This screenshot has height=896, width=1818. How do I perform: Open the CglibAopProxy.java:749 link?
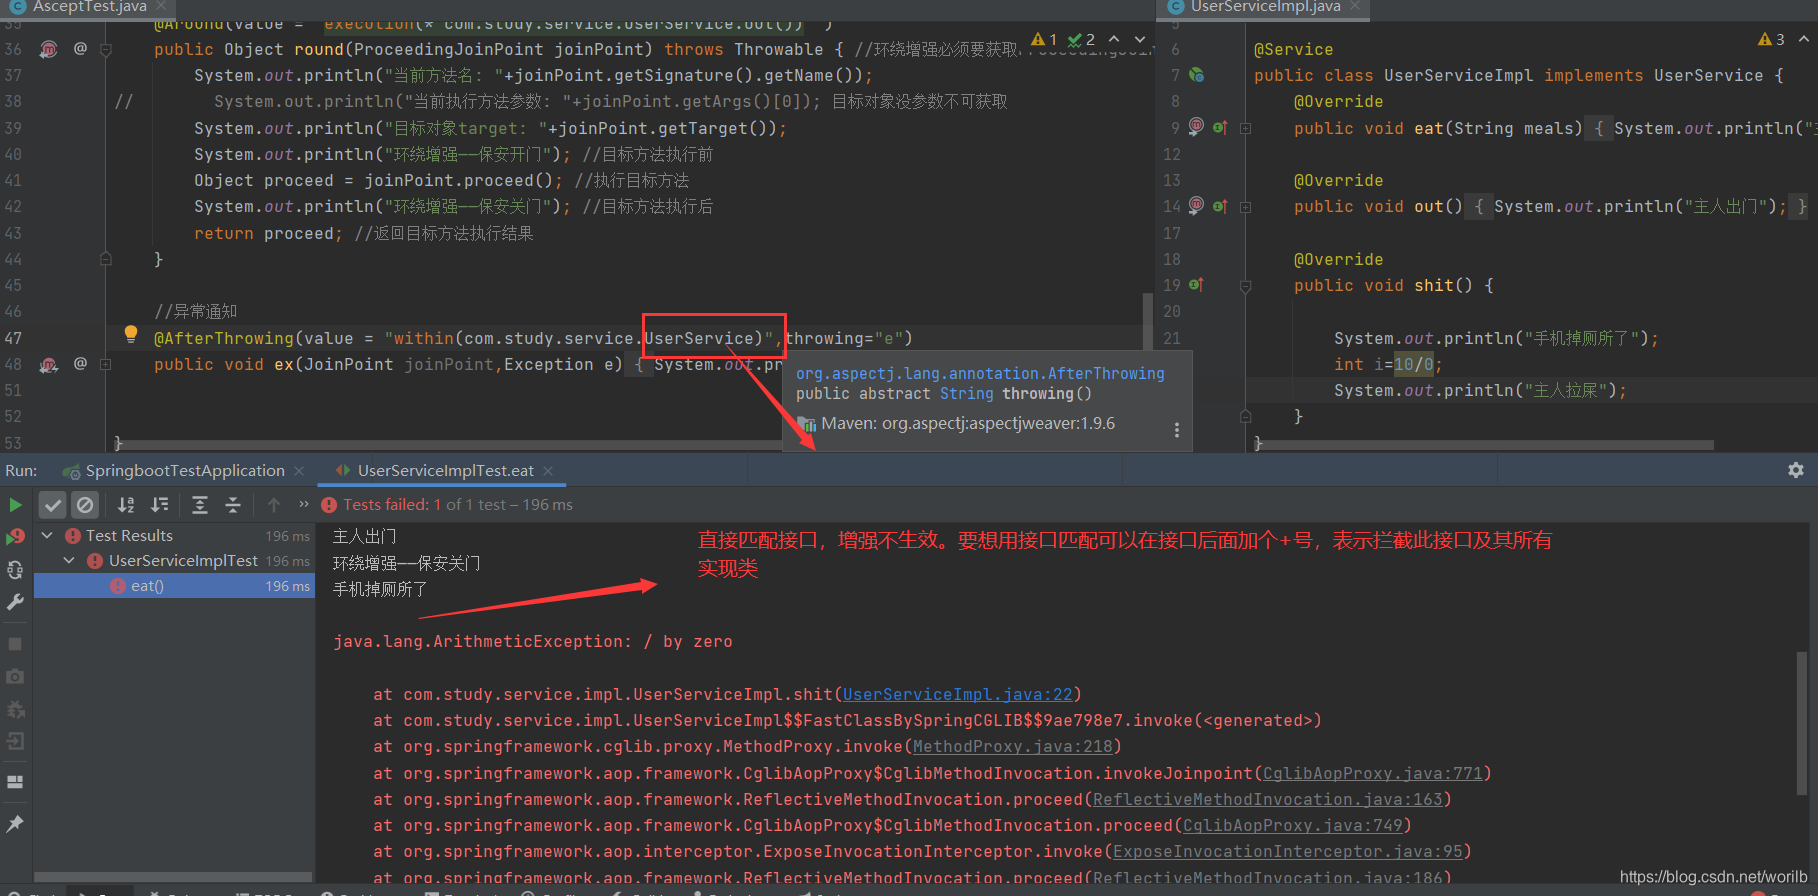point(1292,825)
